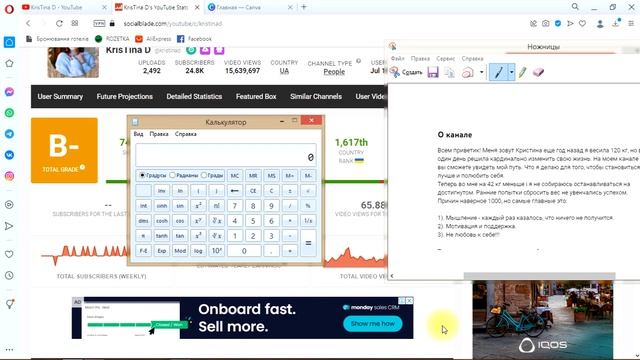Open sidebar bookmarks heart icon
Viewport: 640px width, 360px height.
(9, 254)
